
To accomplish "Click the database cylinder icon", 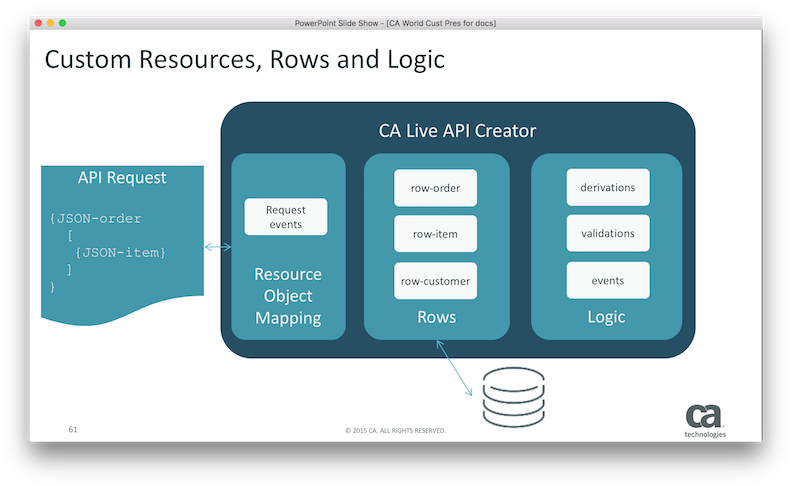I will pos(514,397).
